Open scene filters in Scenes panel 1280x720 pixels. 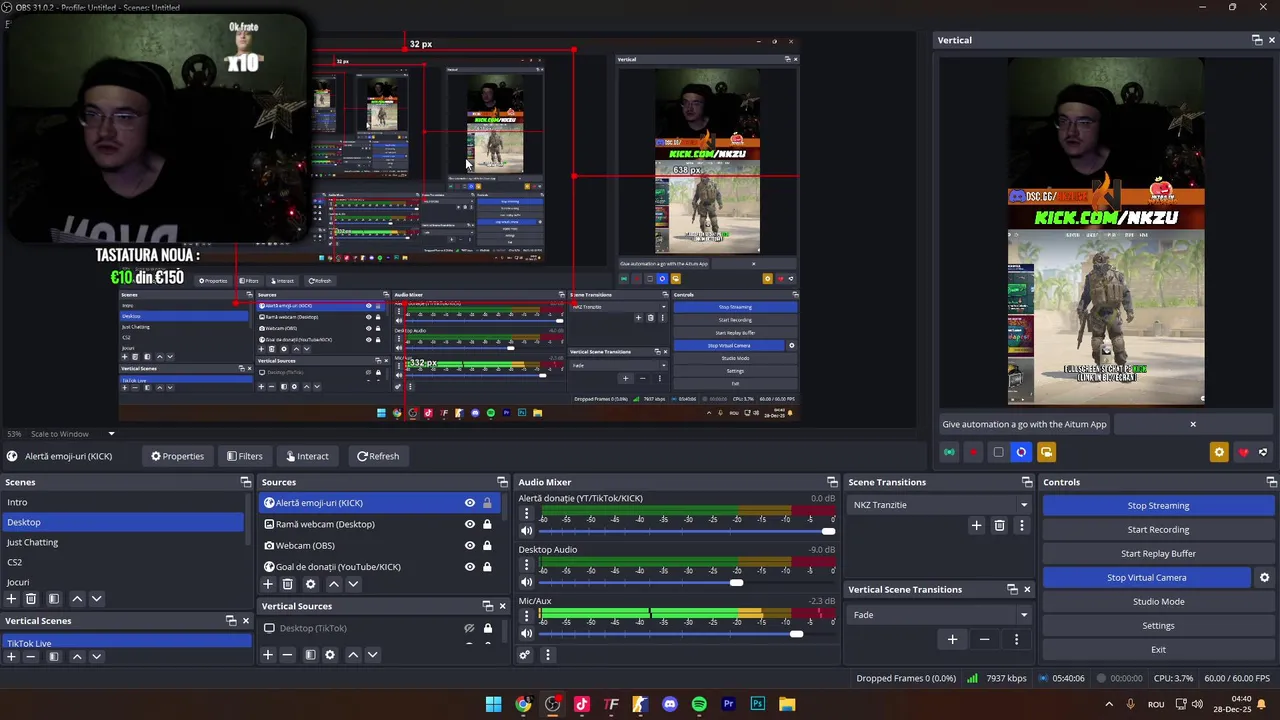tap(54, 598)
